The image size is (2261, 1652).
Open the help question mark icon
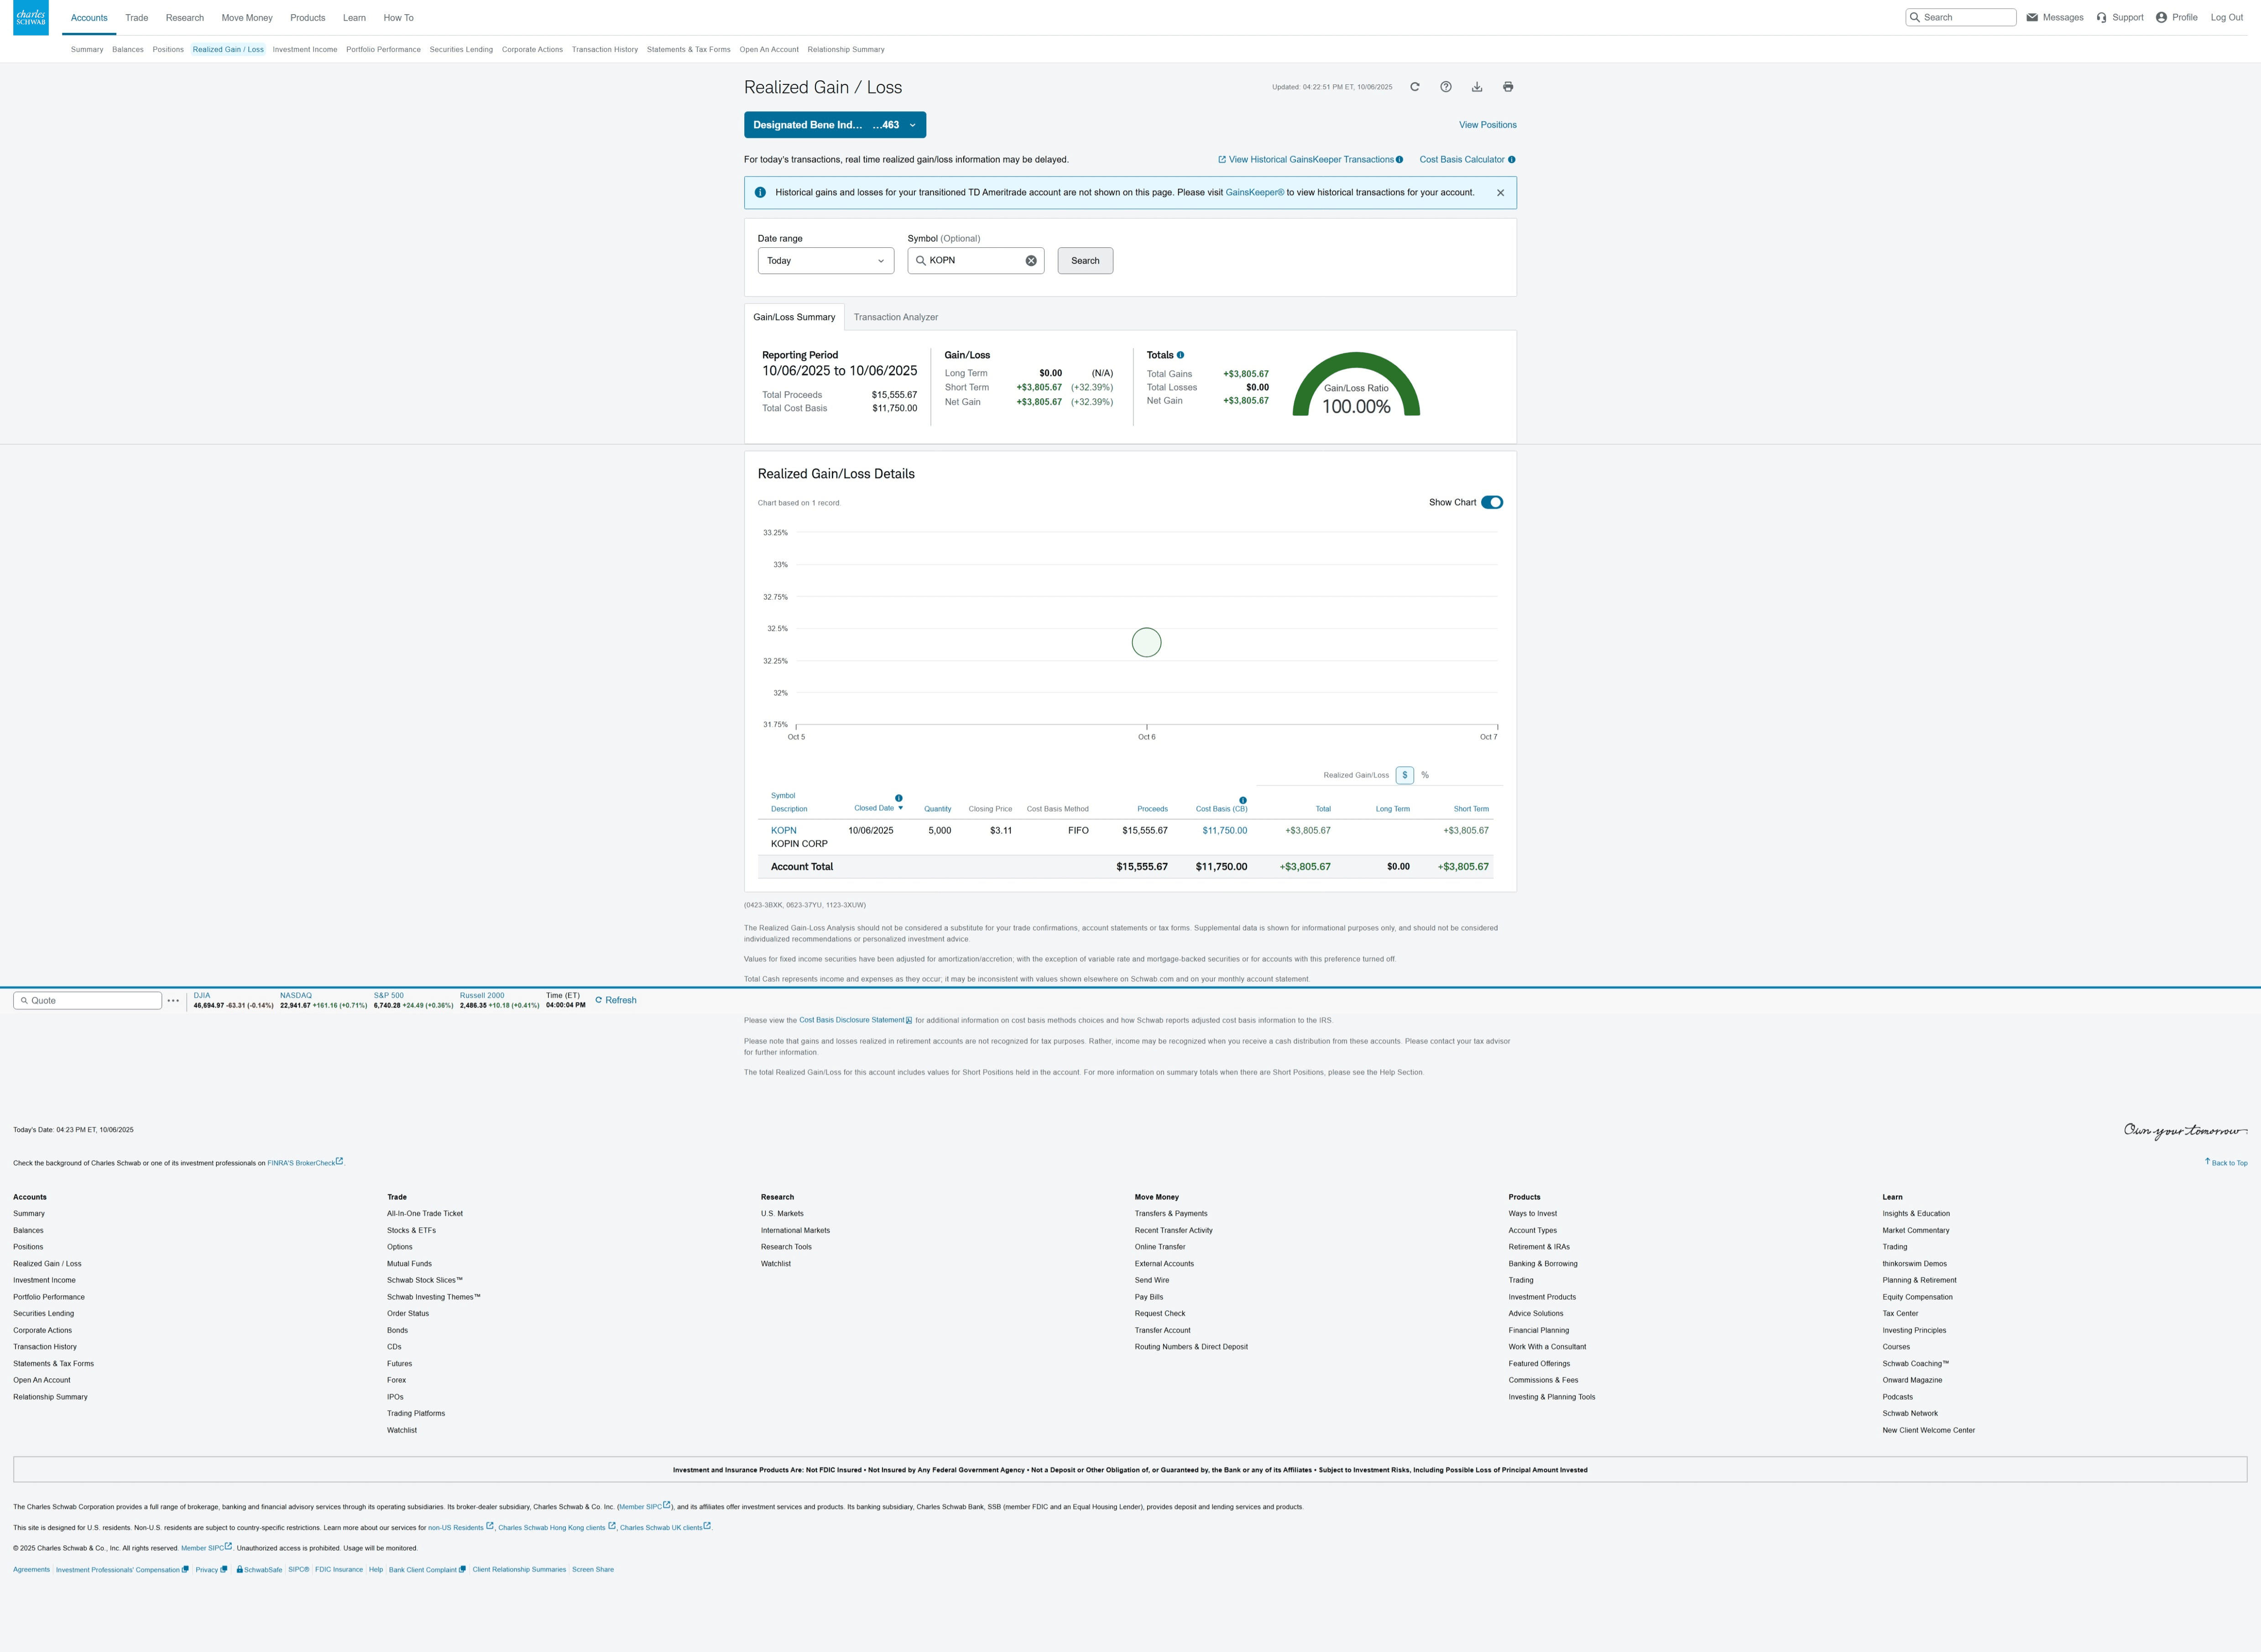pyautogui.click(x=1445, y=87)
